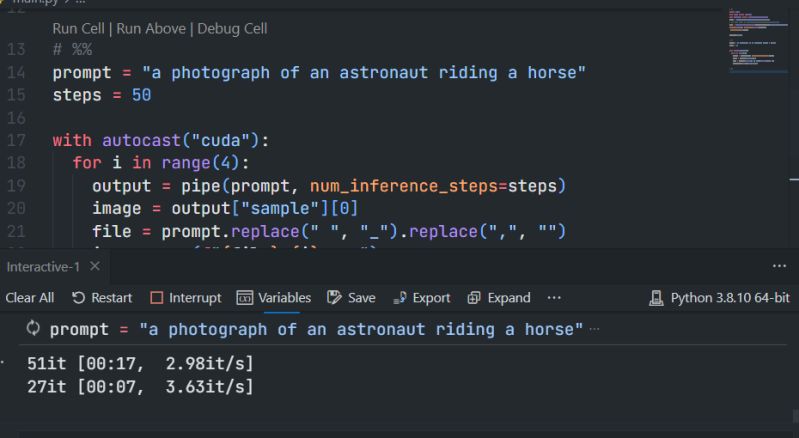Click the spinning cell execution icon

[32, 329]
